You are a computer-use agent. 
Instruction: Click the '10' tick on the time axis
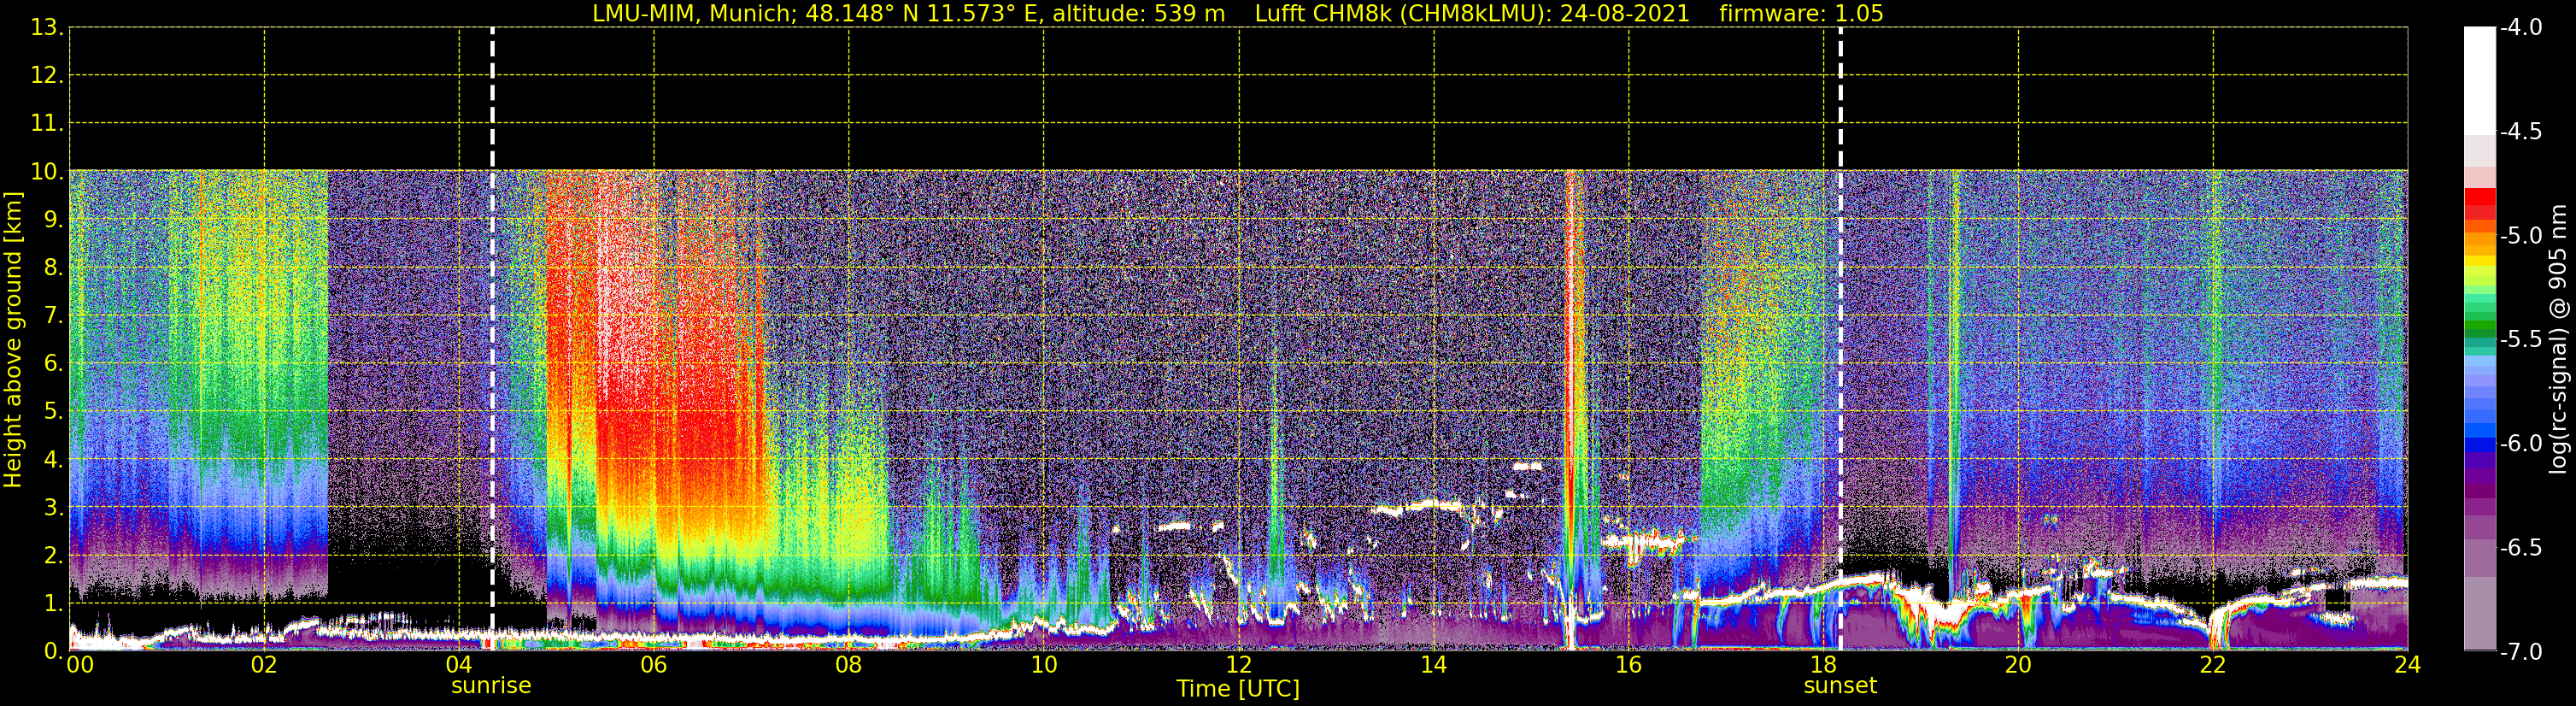(1044, 665)
